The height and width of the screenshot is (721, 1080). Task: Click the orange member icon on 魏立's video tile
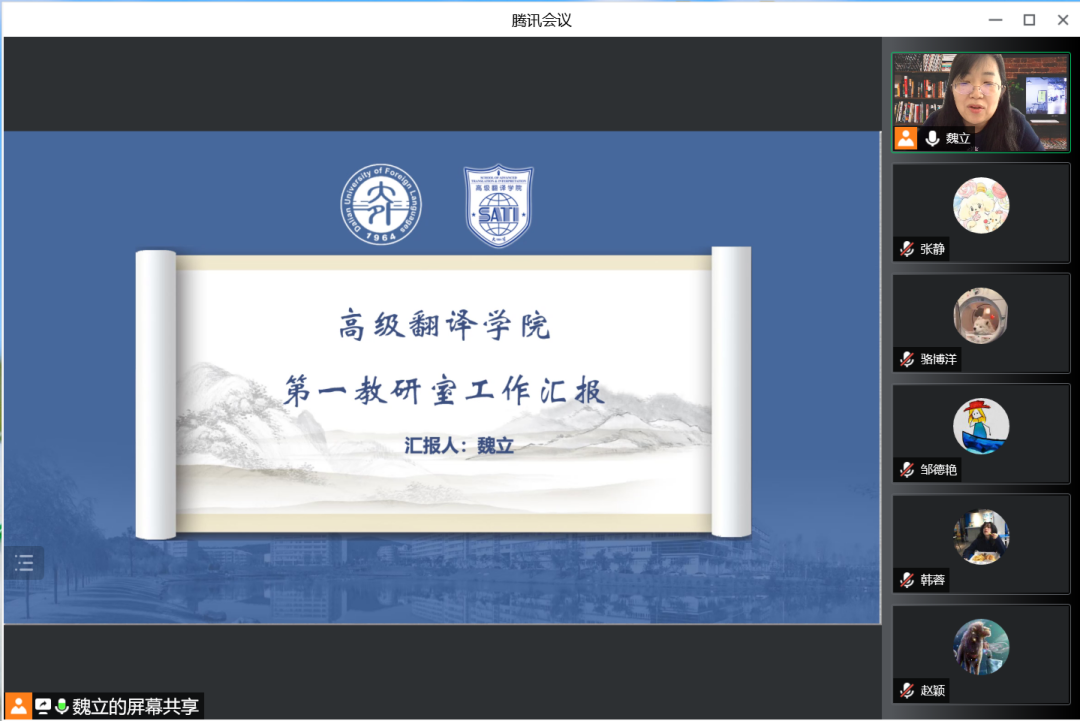[906, 138]
